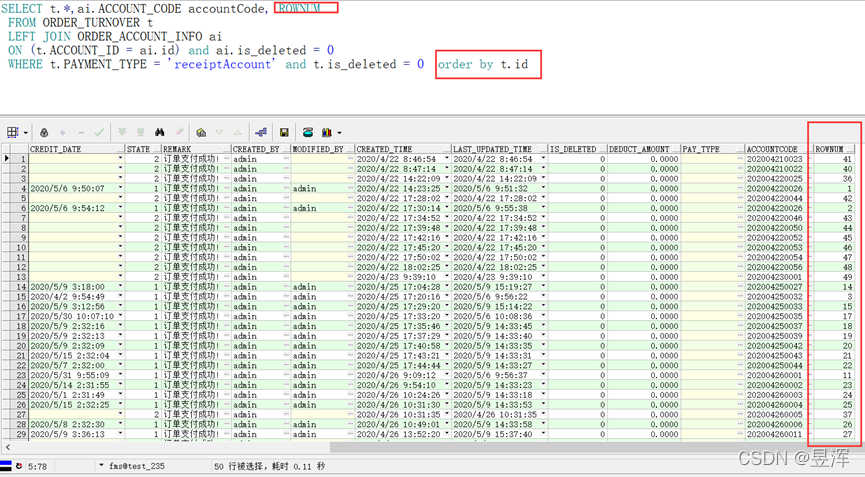Click the ACCOUNTCODE column header
The image size is (865, 477).
tap(778, 149)
